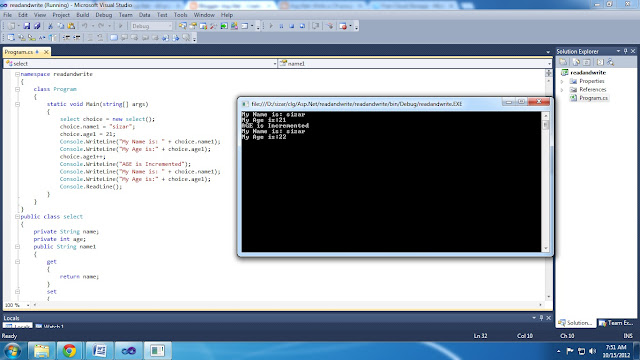Viewport: 640px width, 360px height.
Task: Click the Paste clipboard icon
Action: (x=71, y=26)
